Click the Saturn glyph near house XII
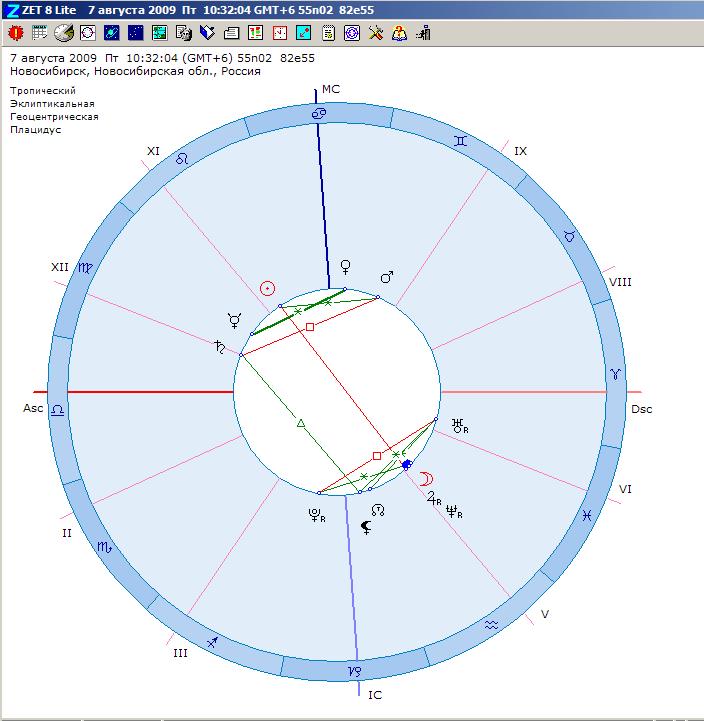This screenshot has height=721, width=704. tap(216, 348)
